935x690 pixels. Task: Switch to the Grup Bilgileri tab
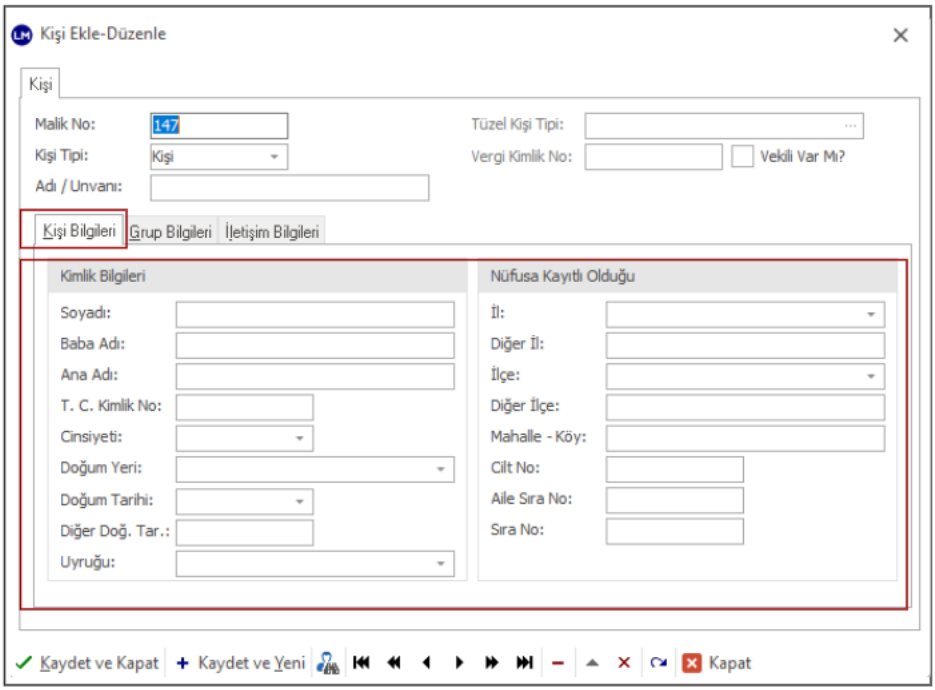171,232
